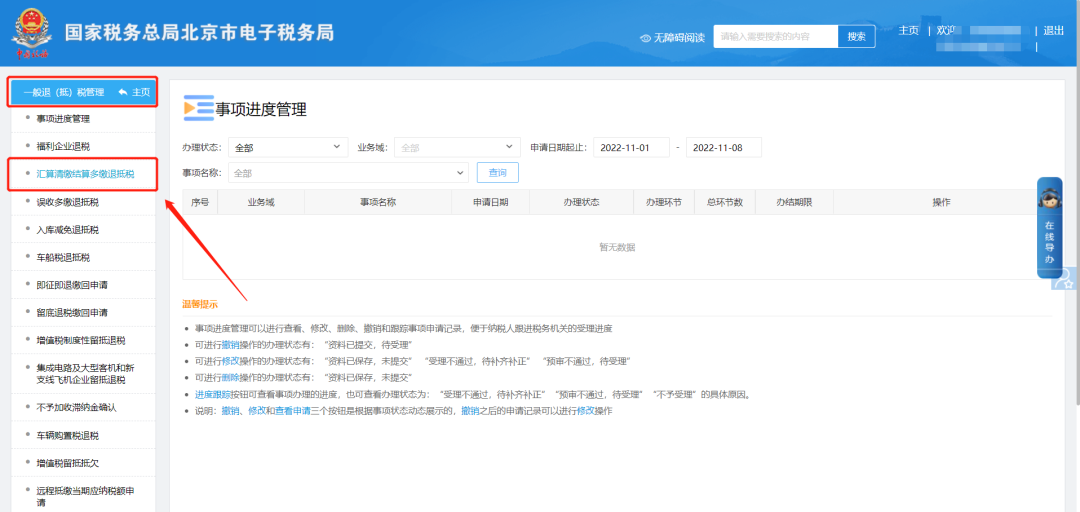This screenshot has width=1080, height=512.
Task: Click the end date field 2022-11-08
Action: (x=724, y=147)
